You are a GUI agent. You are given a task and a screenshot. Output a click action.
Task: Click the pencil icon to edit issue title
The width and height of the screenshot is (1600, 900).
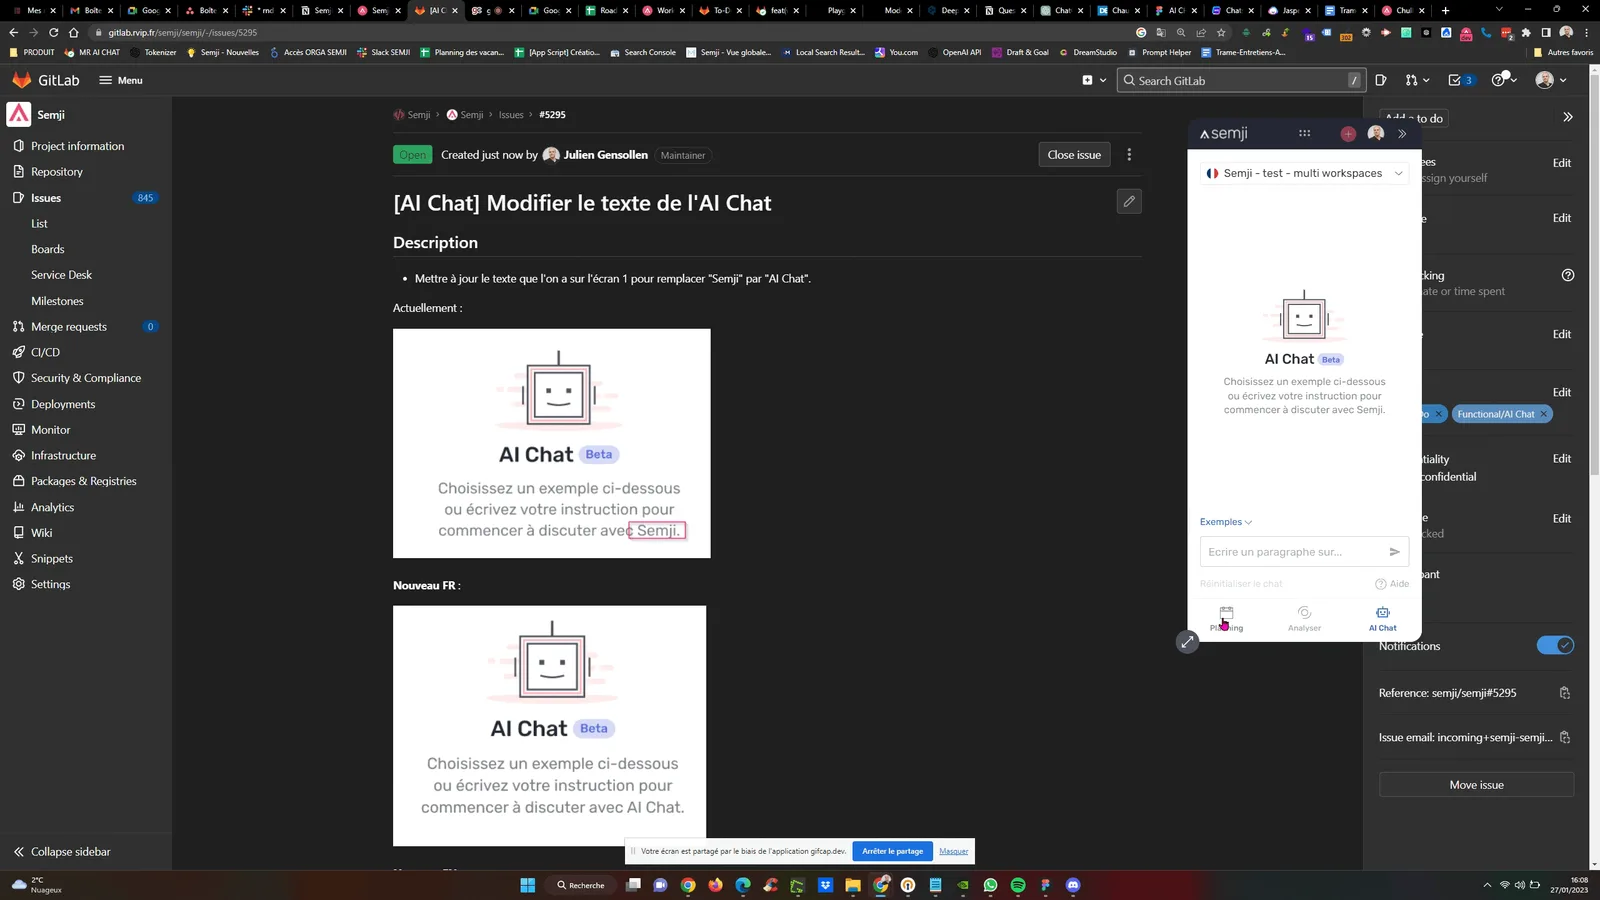(x=1129, y=202)
